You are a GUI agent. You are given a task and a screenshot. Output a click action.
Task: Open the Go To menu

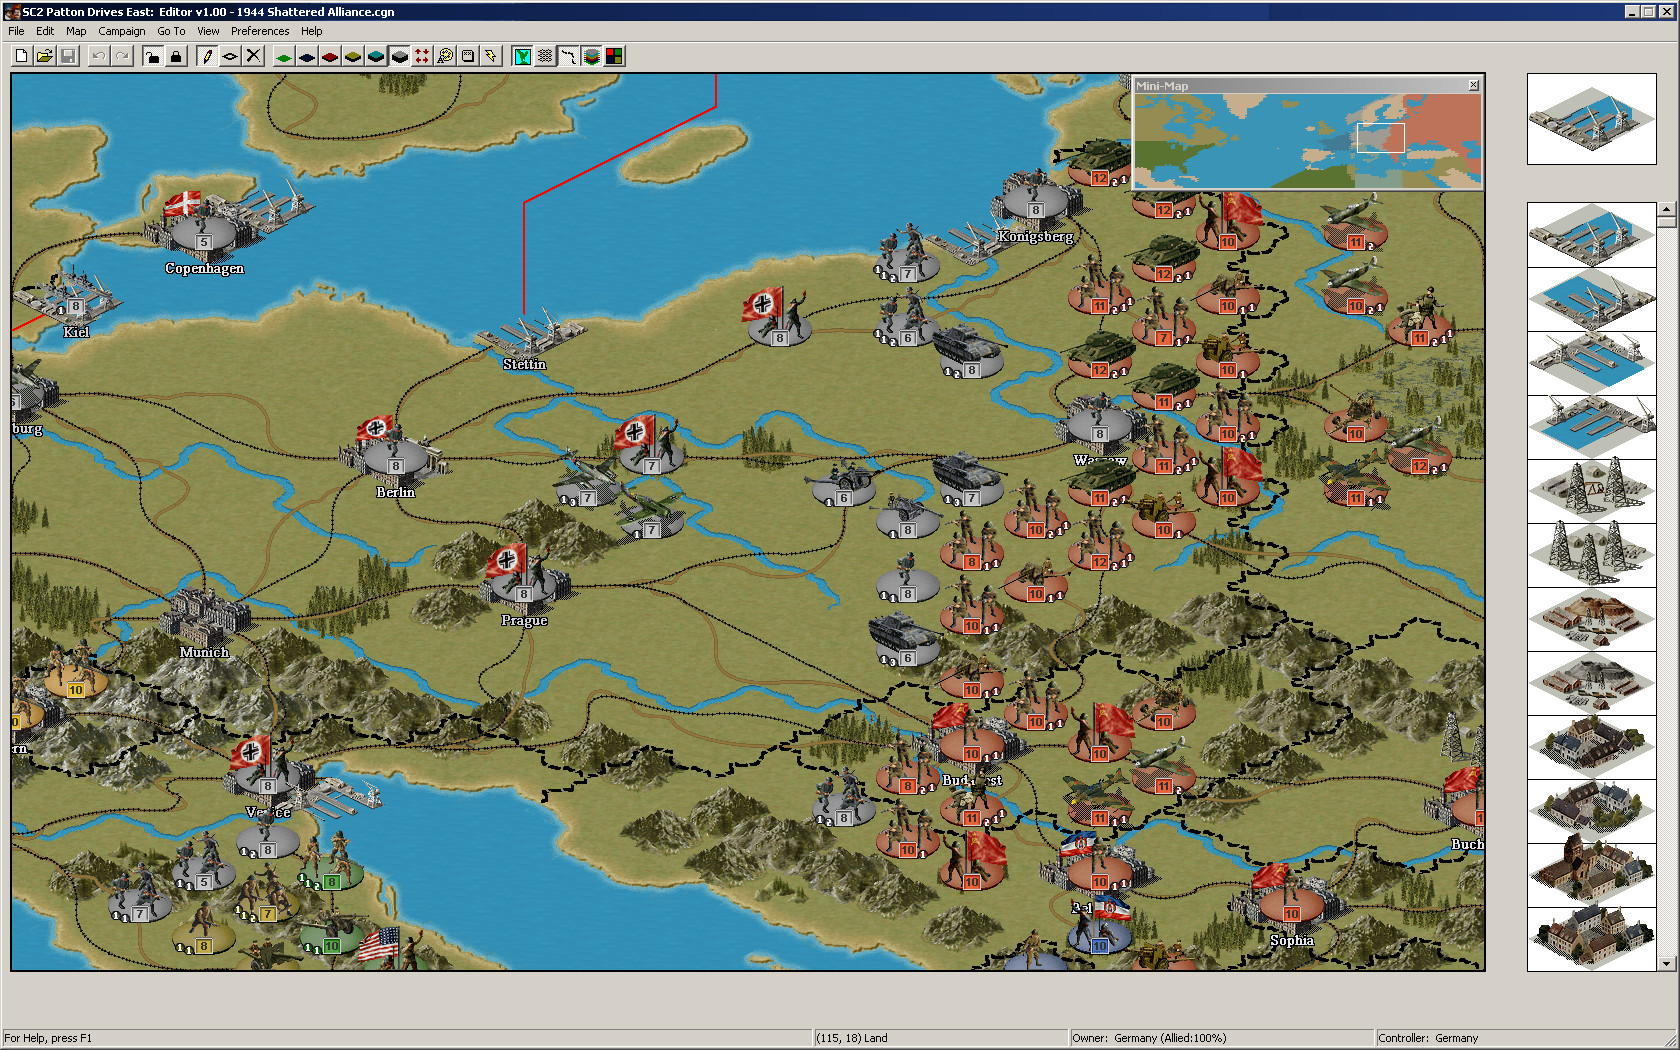tap(171, 31)
